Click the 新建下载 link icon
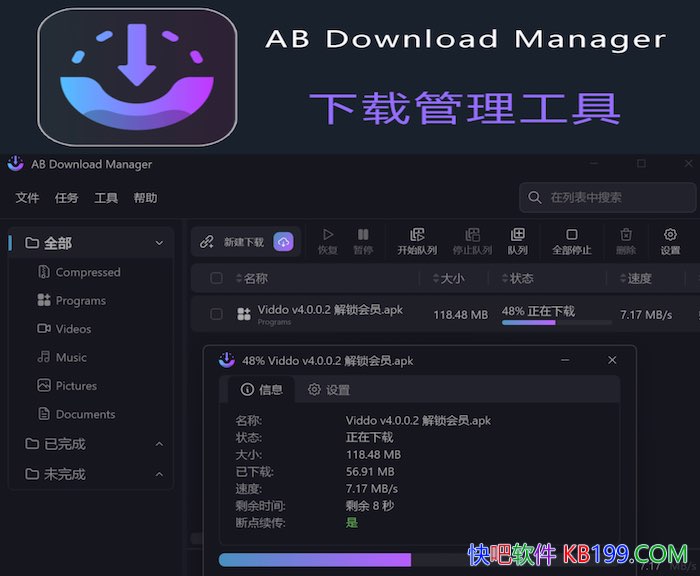This screenshot has height=576, width=700. click(207, 242)
